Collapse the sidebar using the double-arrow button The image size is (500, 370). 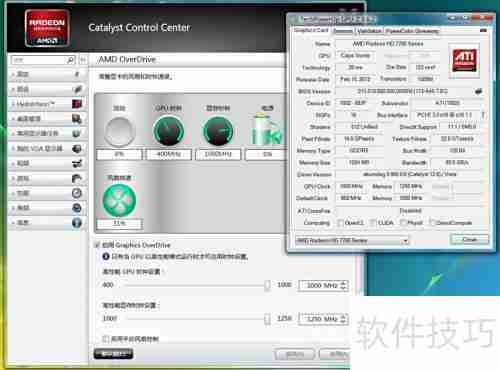click(83, 60)
